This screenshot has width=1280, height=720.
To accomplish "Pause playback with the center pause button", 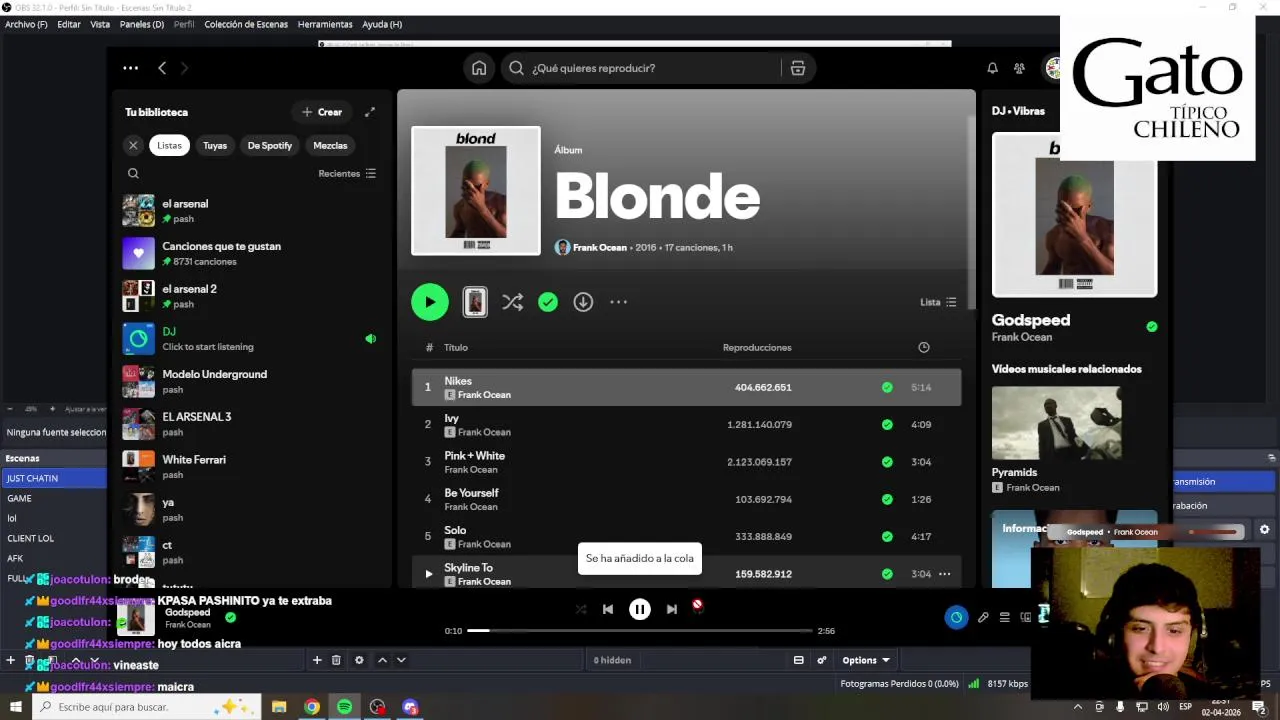I will tap(640, 609).
